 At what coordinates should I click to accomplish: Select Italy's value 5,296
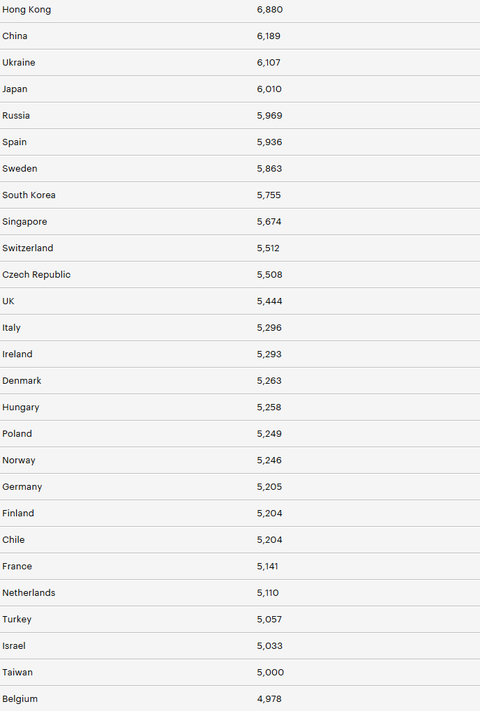(x=269, y=328)
